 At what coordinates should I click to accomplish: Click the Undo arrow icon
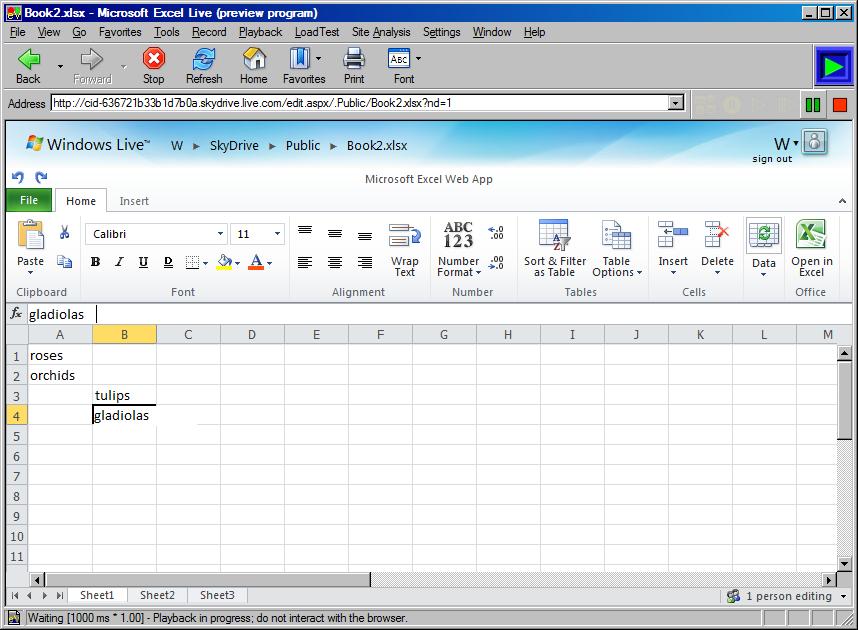pyautogui.click(x=18, y=177)
